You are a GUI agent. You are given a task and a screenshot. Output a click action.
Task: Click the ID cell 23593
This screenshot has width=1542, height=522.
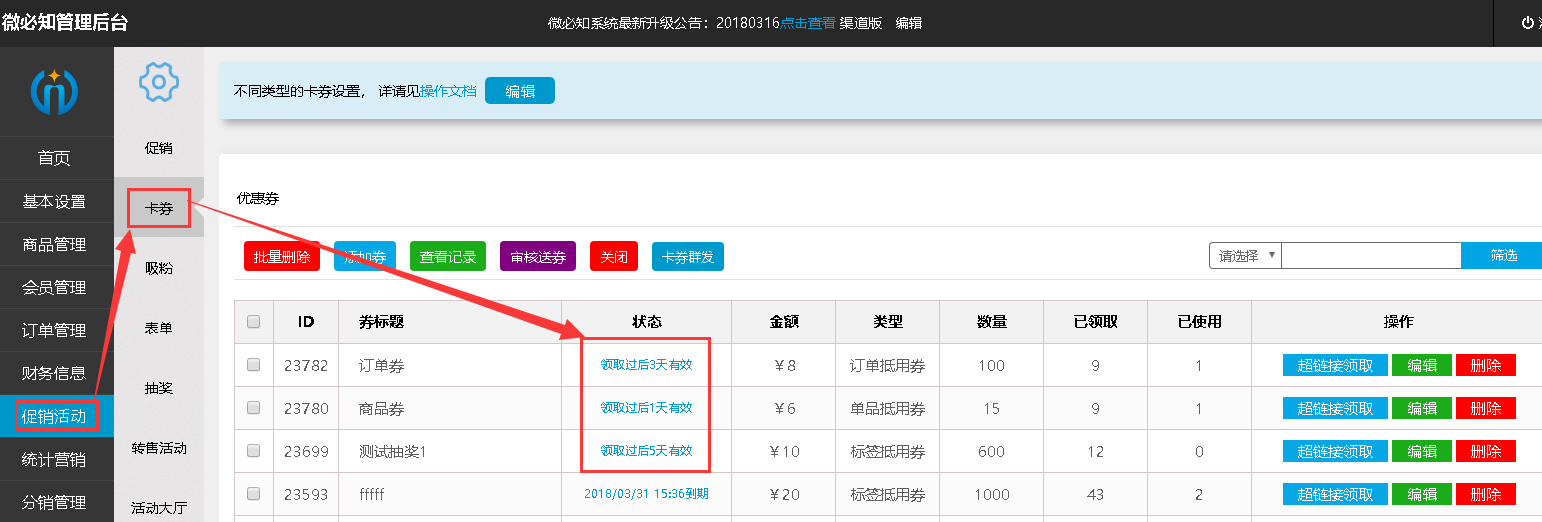point(306,494)
